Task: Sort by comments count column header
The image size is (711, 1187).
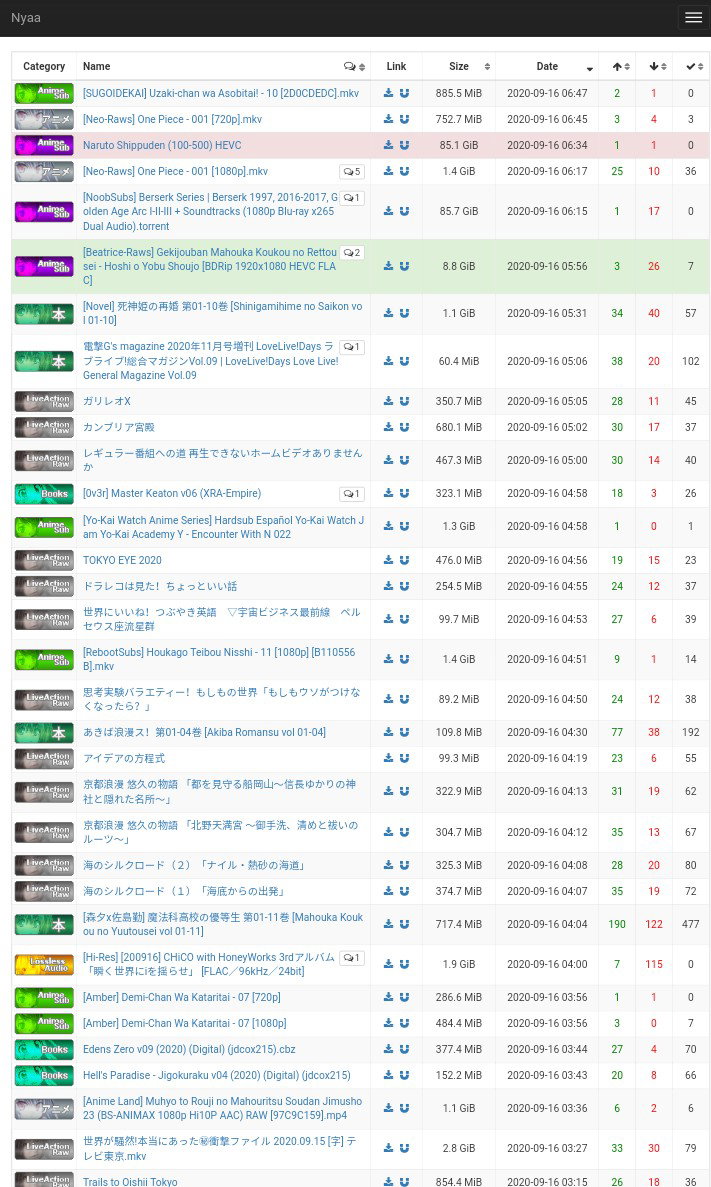Action: tap(354, 67)
